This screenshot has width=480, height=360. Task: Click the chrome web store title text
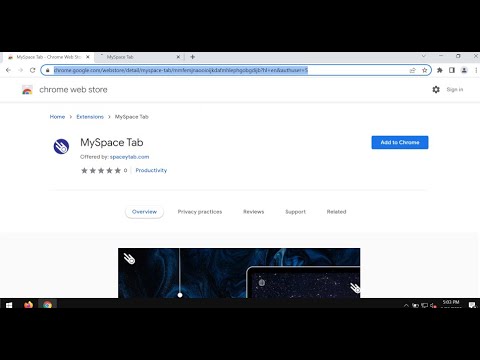tap(73, 90)
